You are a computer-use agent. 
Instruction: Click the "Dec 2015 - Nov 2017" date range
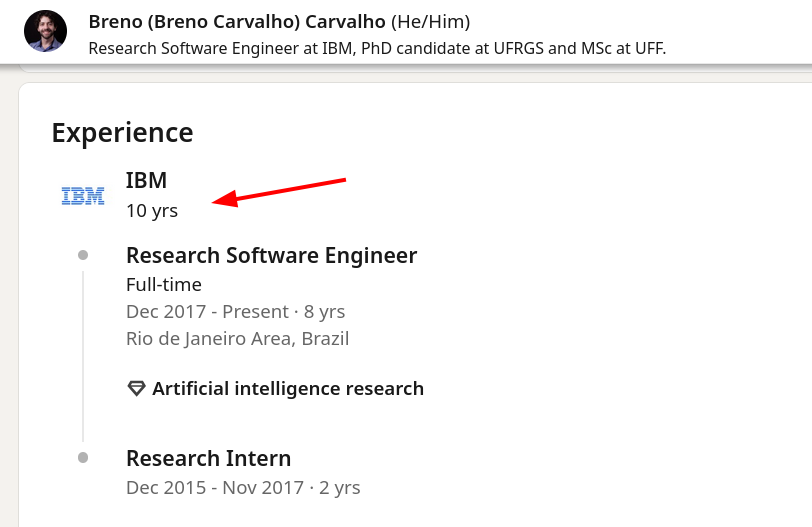point(213,488)
